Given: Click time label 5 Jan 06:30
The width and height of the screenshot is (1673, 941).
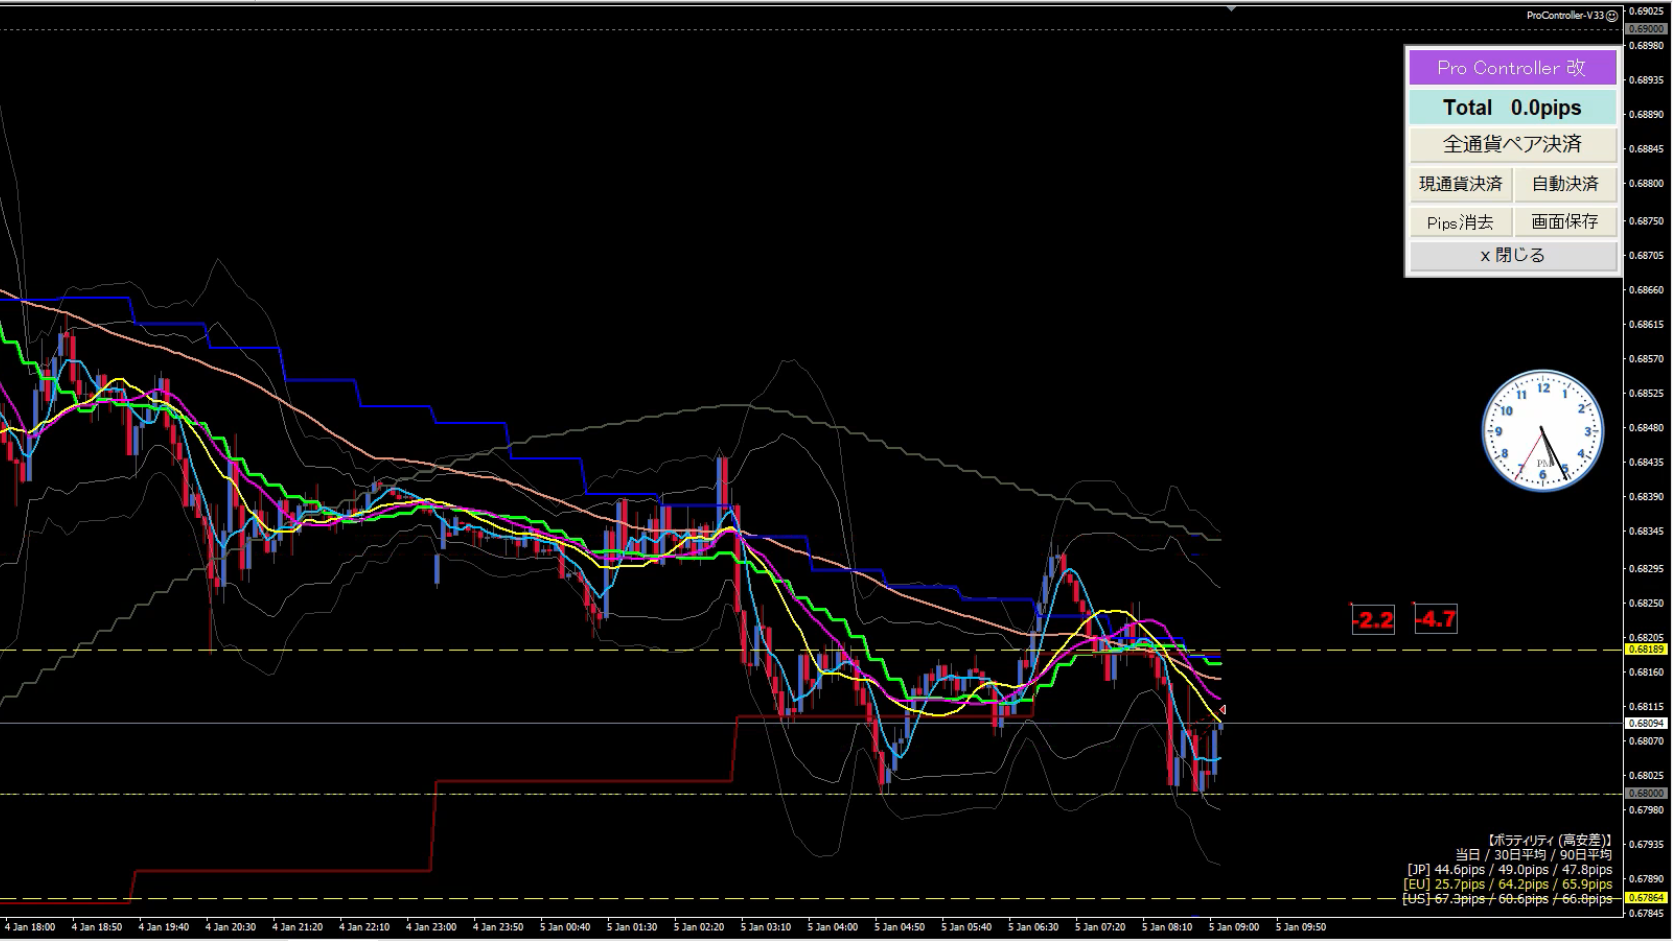Looking at the screenshot, I should tap(1033, 928).
